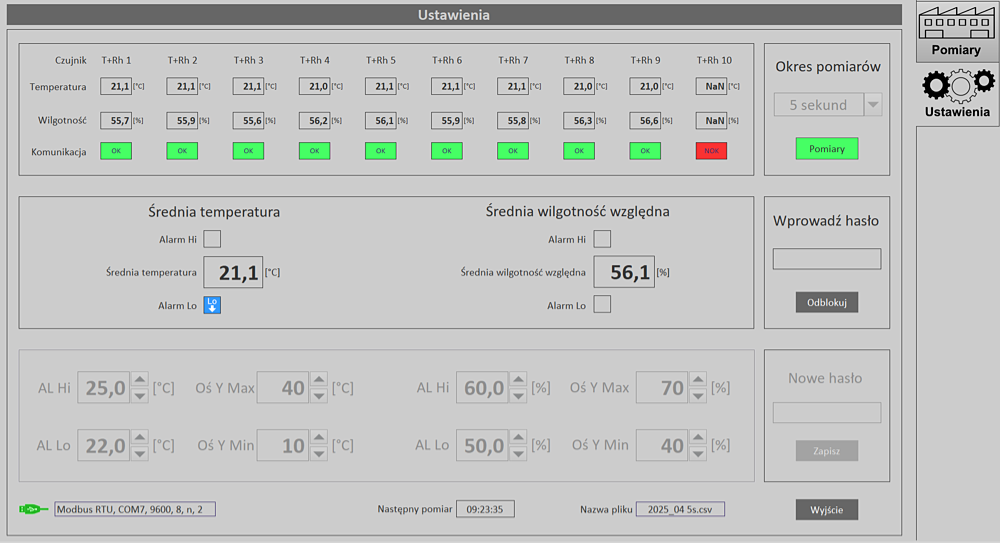Decrease the temperature Oś Y Min value
The image size is (1000, 543).
pyautogui.click(x=318, y=453)
